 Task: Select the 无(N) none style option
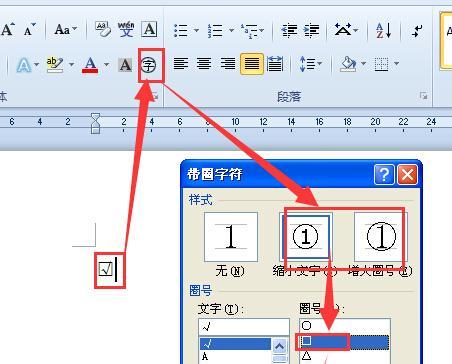coord(231,237)
